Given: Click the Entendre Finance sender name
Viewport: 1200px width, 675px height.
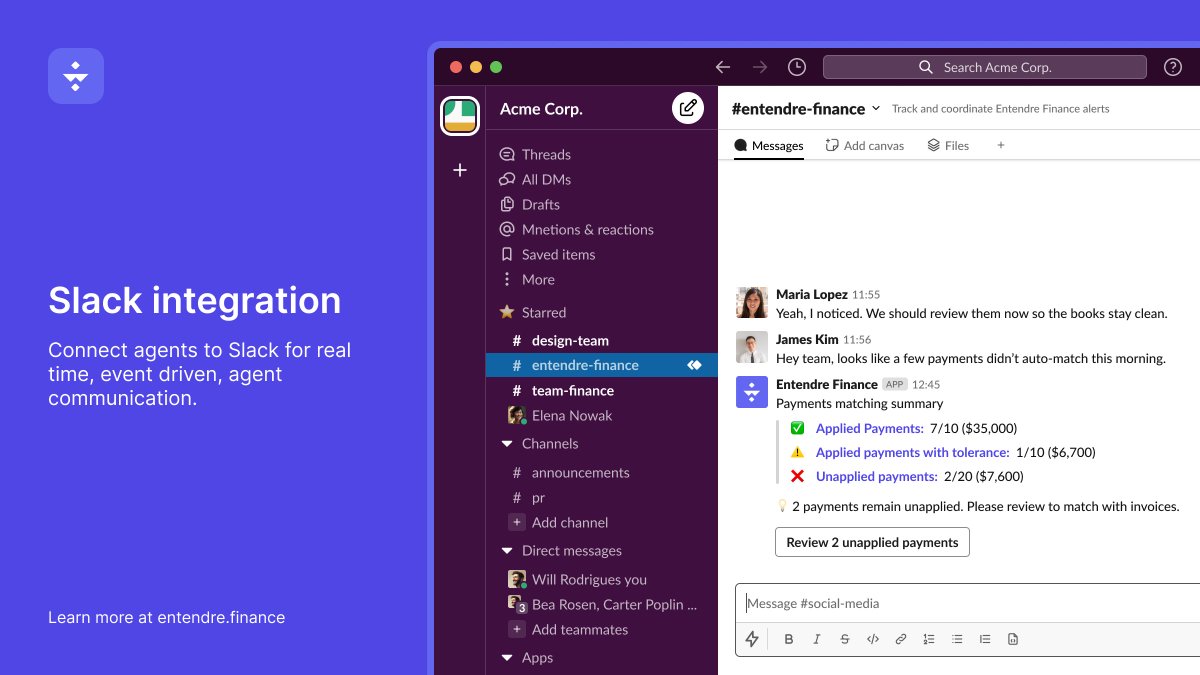Looking at the screenshot, I should pos(827,384).
